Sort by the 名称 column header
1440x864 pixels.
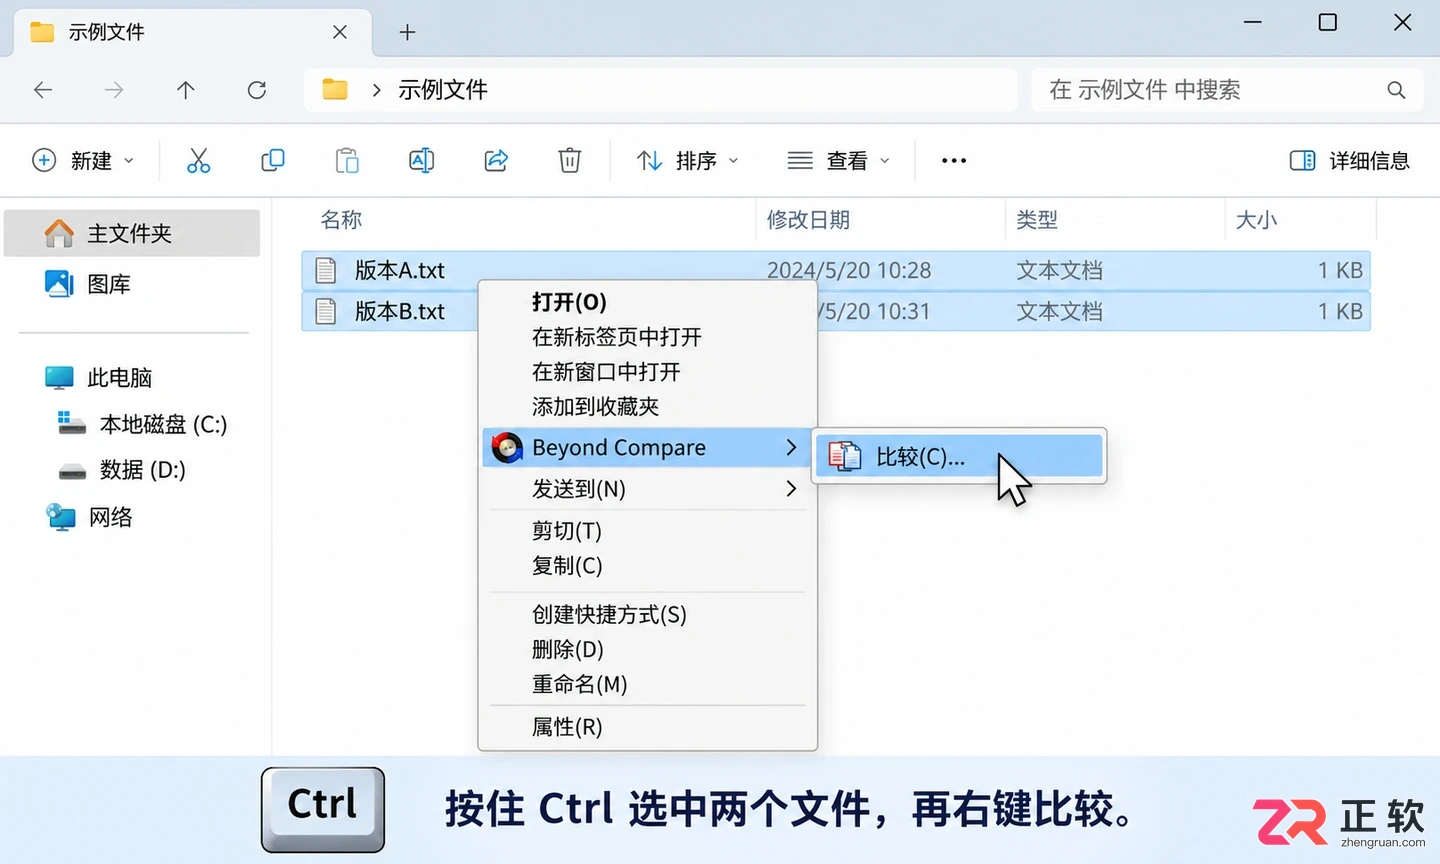[x=341, y=220]
